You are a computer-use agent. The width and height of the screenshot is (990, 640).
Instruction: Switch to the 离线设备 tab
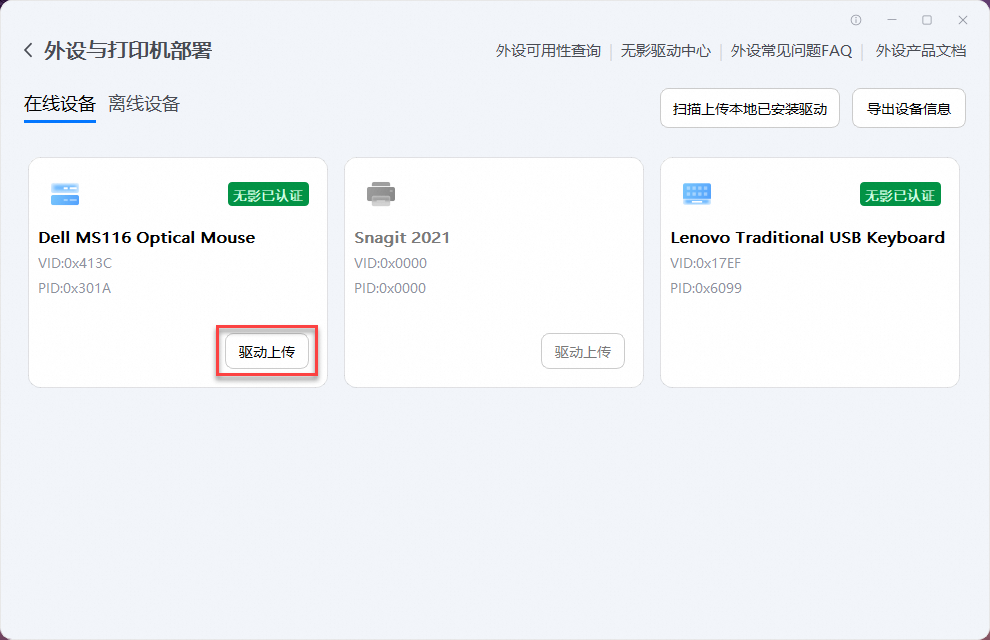(144, 104)
